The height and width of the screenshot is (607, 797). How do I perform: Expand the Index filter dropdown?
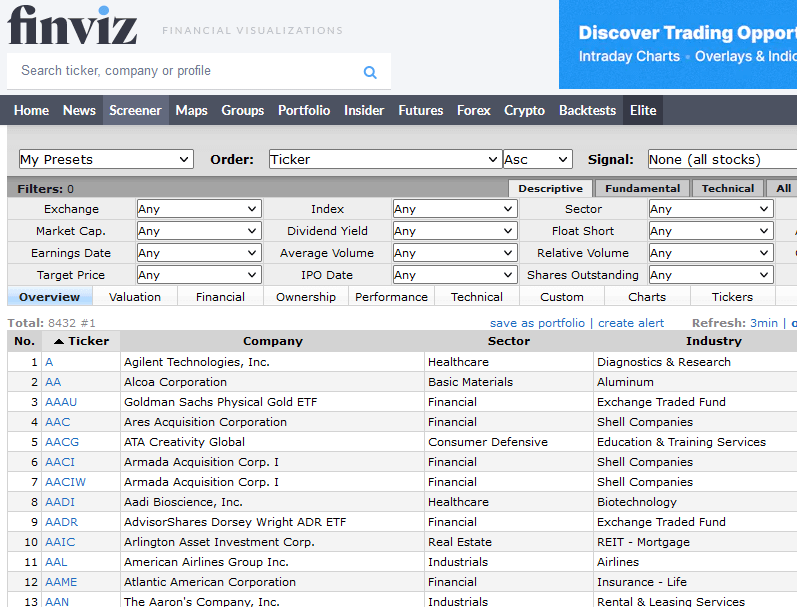tap(455, 209)
